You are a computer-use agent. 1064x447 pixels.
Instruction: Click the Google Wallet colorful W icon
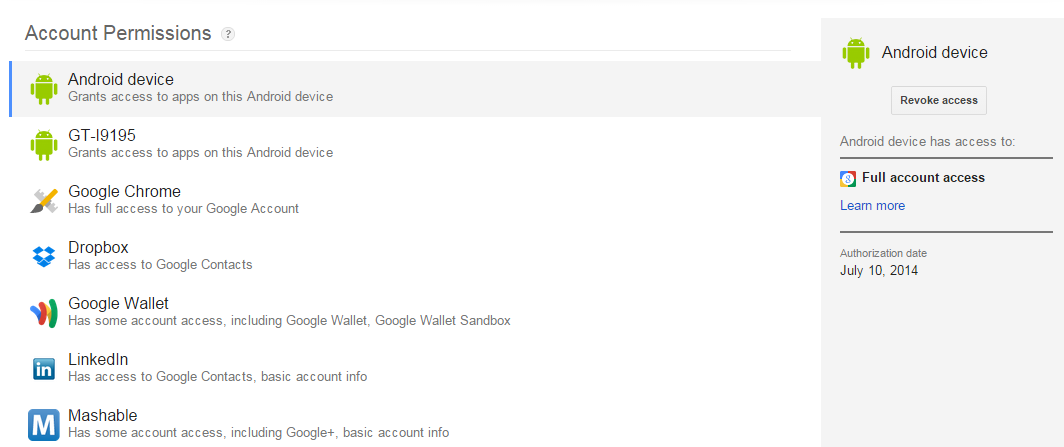[x=43, y=313]
